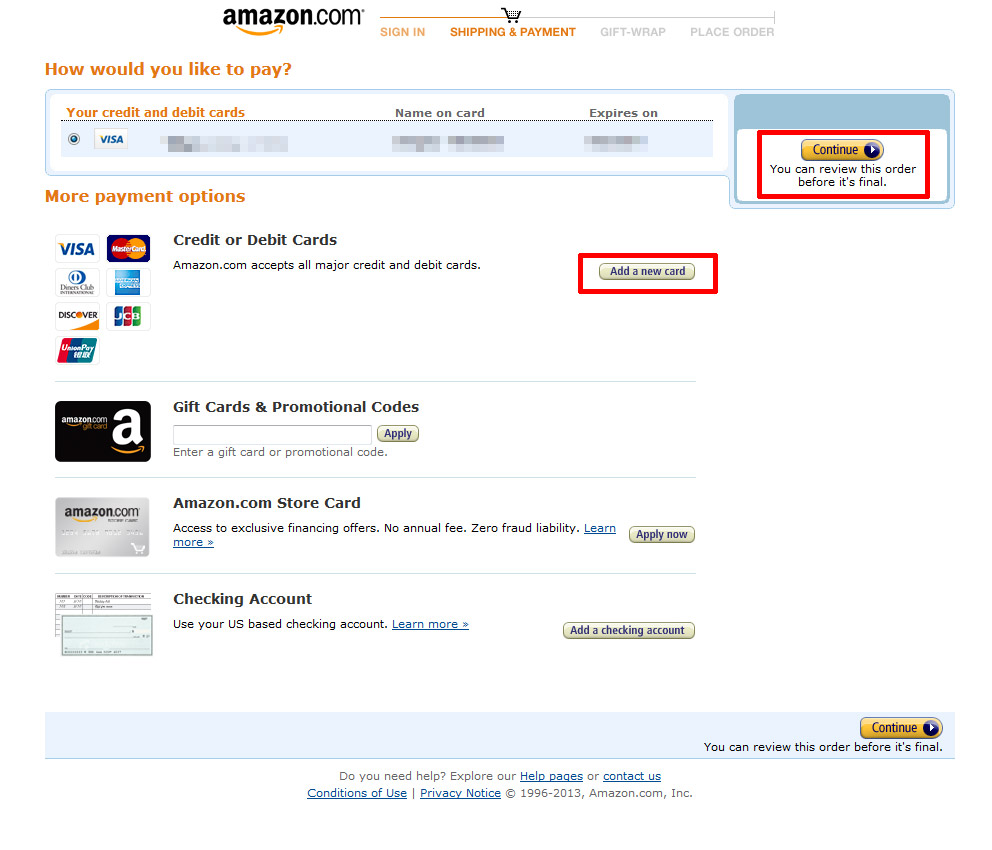Click the JCB card logo
This screenshot has width=992, height=850.
[x=128, y=316]
